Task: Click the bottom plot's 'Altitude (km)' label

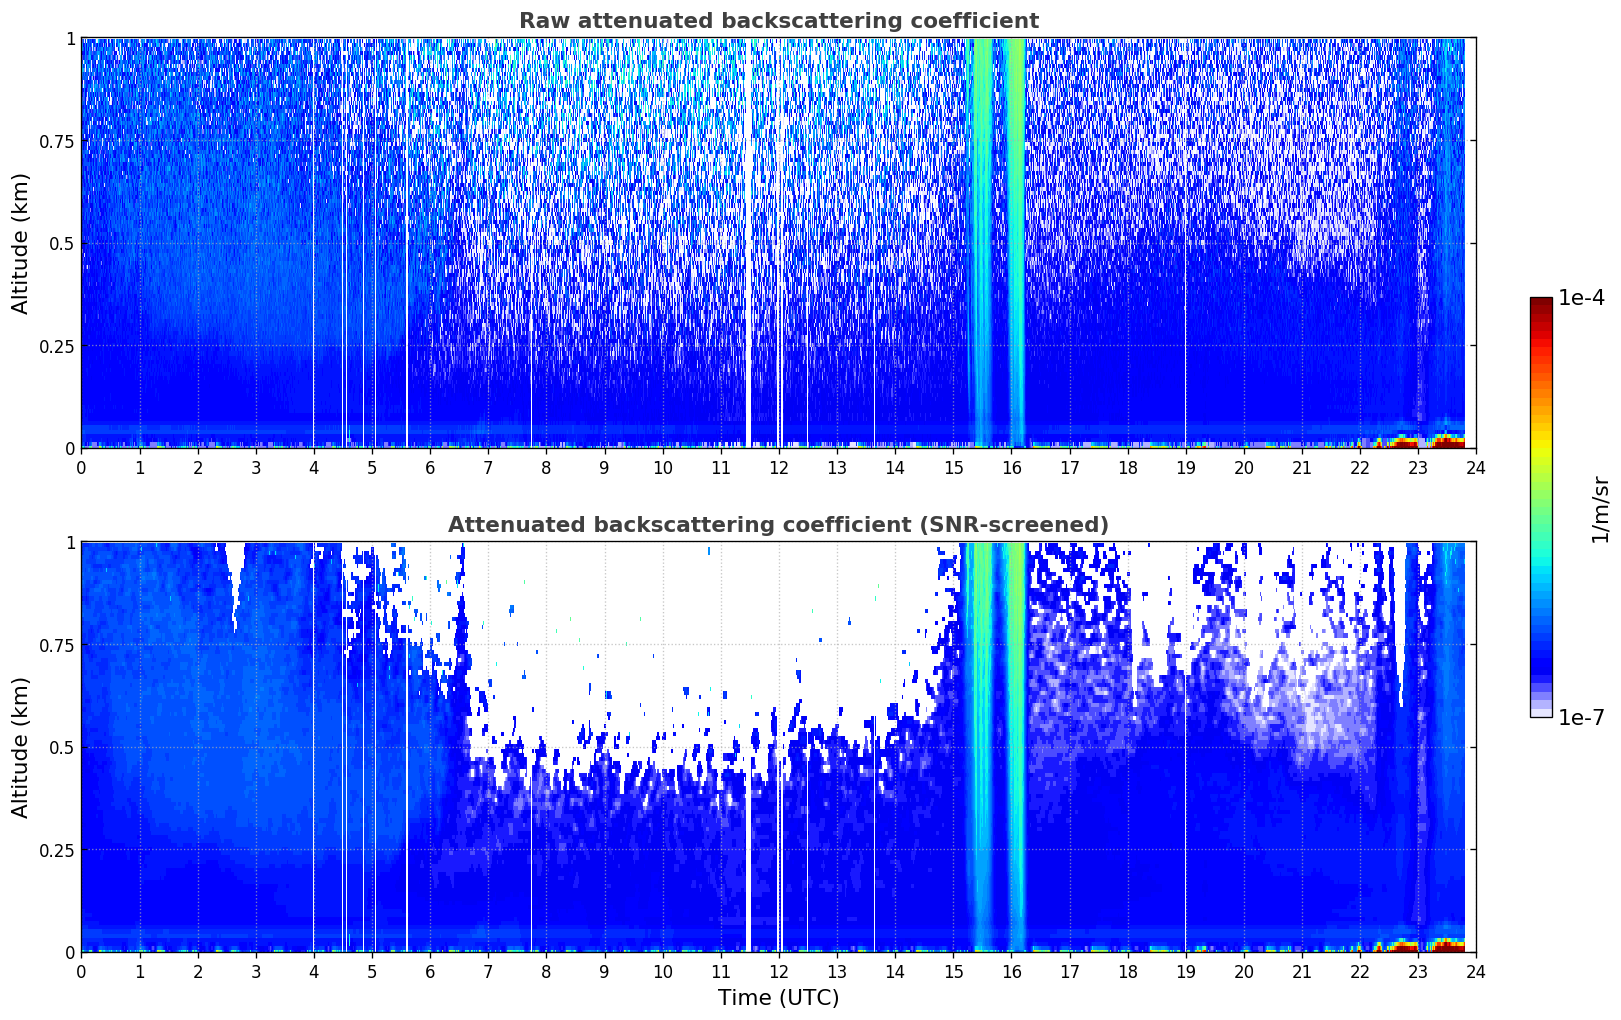Action: click(x=21, y=747)
